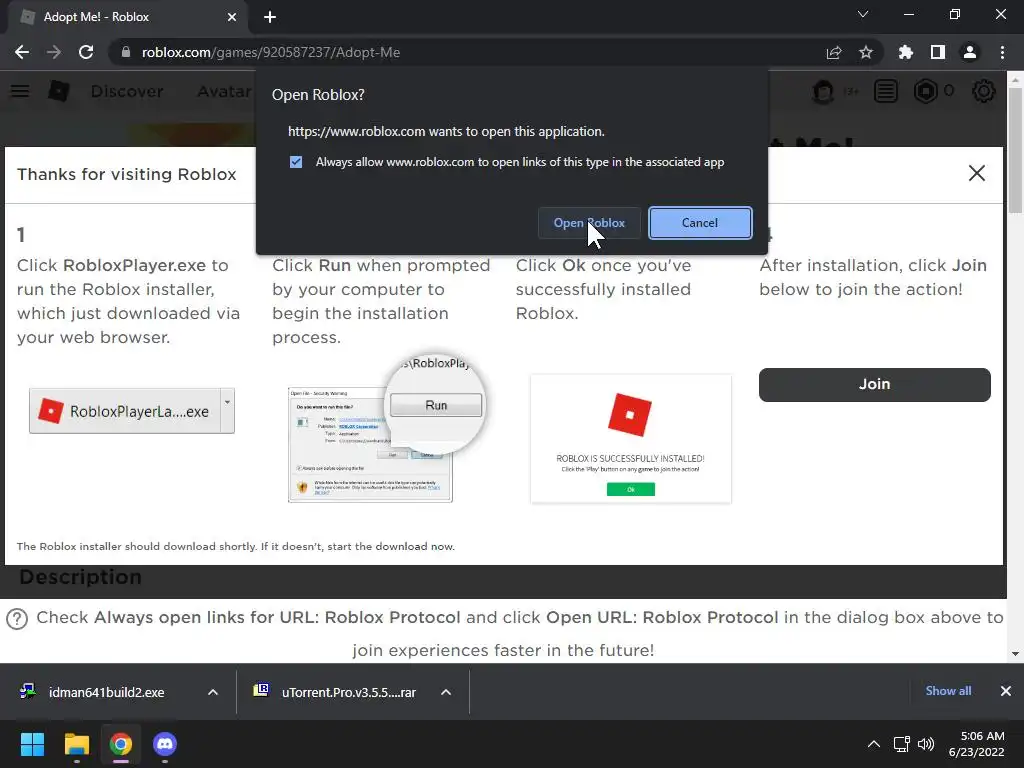The width and height of the screenshot is (1024, 768).
Task: Open the Roblox settings gear
Action: [x=984, y=91]
